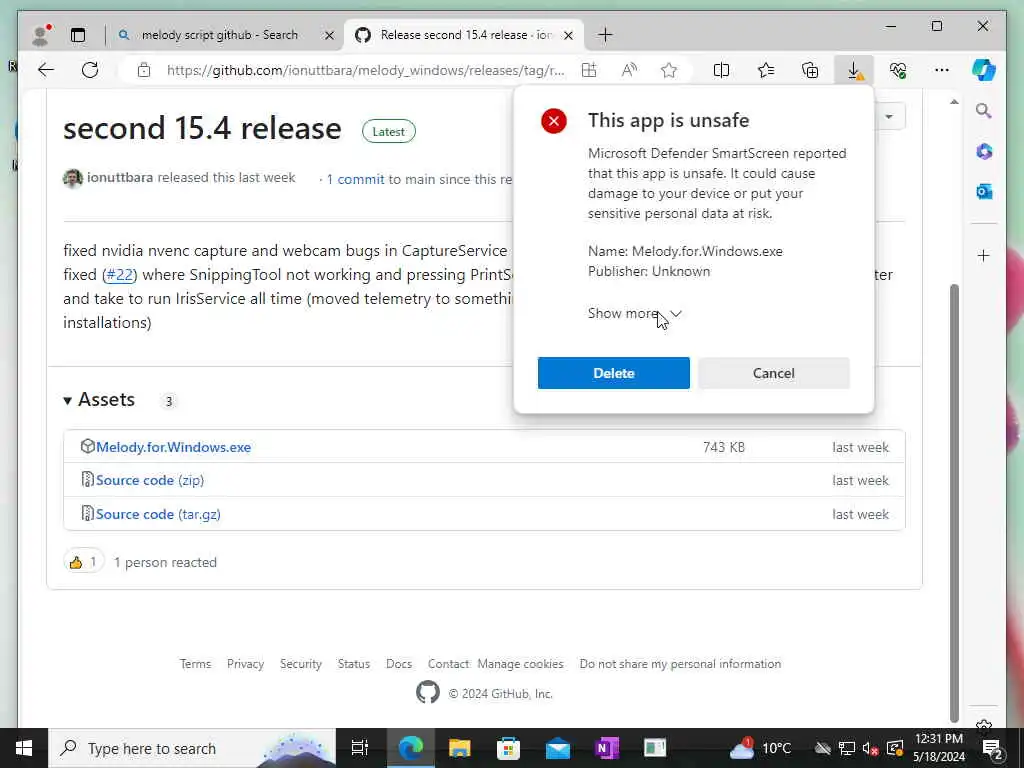Download Source code (tar.gz)
This screenshot has height=768, width=1024.
pos(158,514)
